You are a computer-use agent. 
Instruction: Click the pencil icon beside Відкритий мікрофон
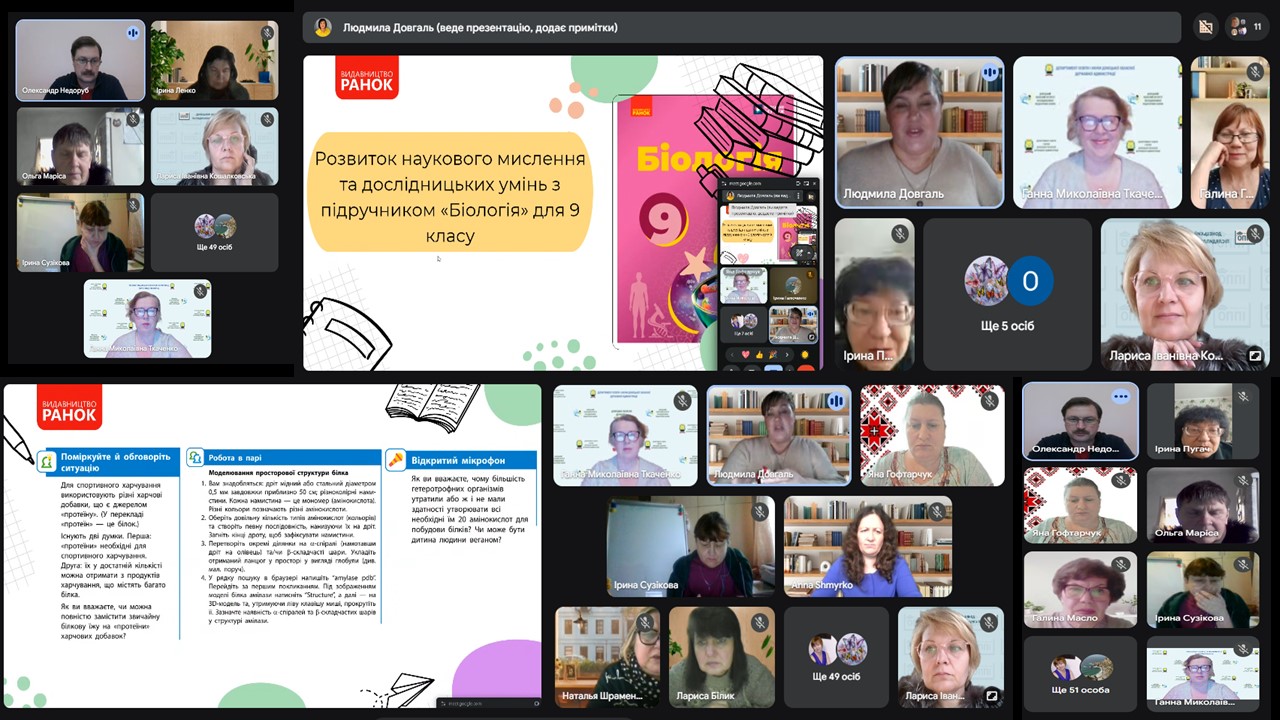pyautogui.click(x=395, y=460)
